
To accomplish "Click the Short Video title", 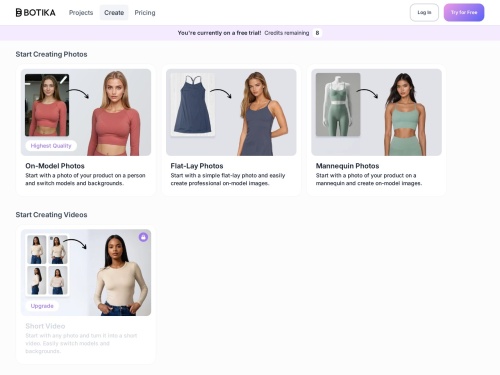I will pos(45,326).
